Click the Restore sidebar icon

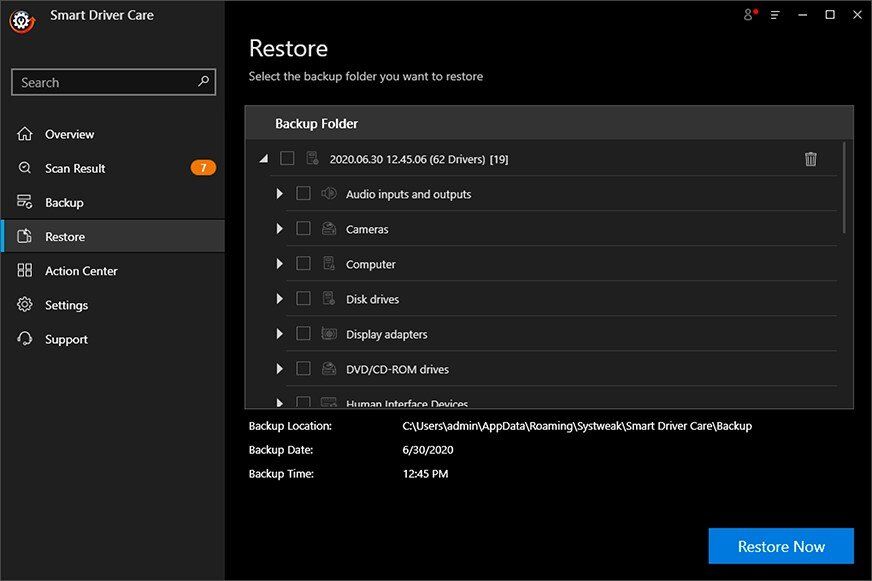(24, 236)
